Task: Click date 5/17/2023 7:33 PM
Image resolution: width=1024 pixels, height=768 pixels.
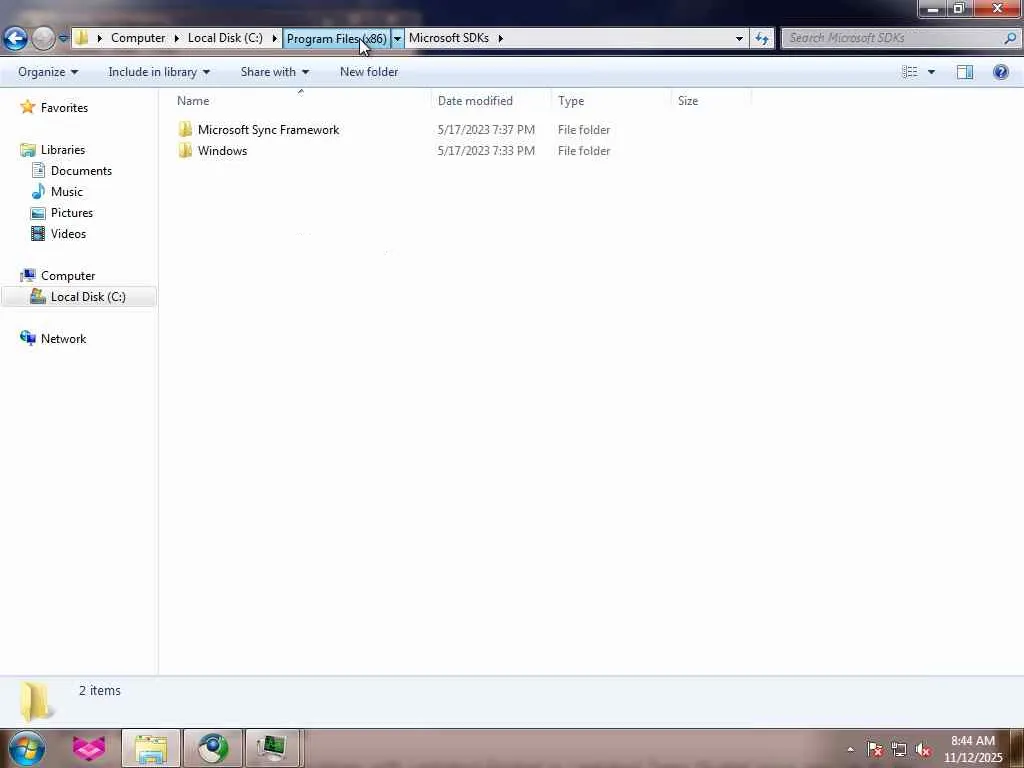Action: 486,150
